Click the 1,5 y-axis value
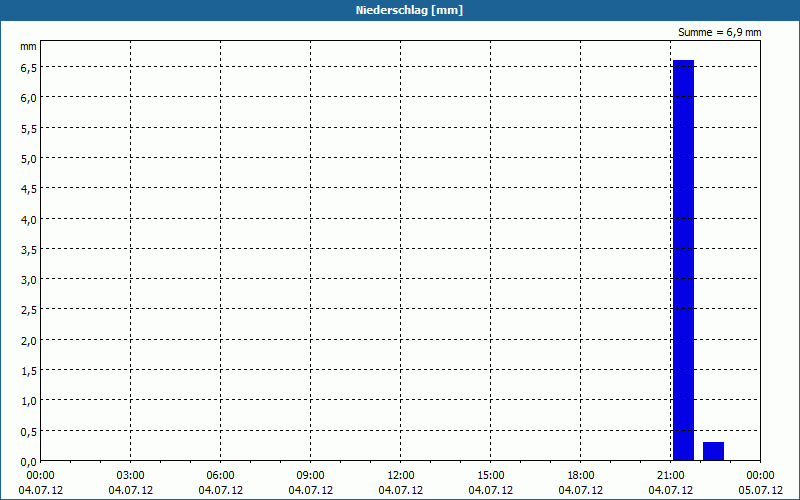The height and width of the screenshot is (500, 800). tap(28, 371)
